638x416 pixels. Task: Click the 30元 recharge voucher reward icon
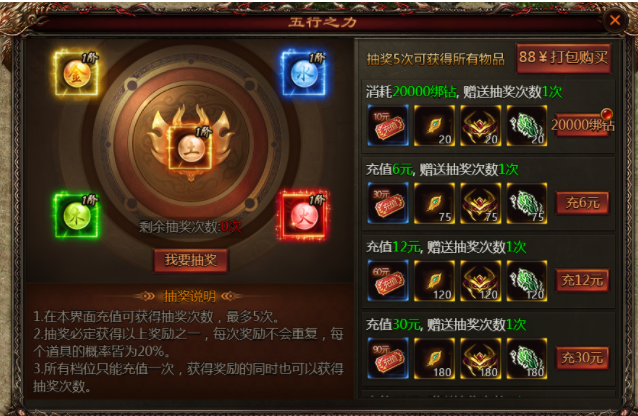[388, 203]
